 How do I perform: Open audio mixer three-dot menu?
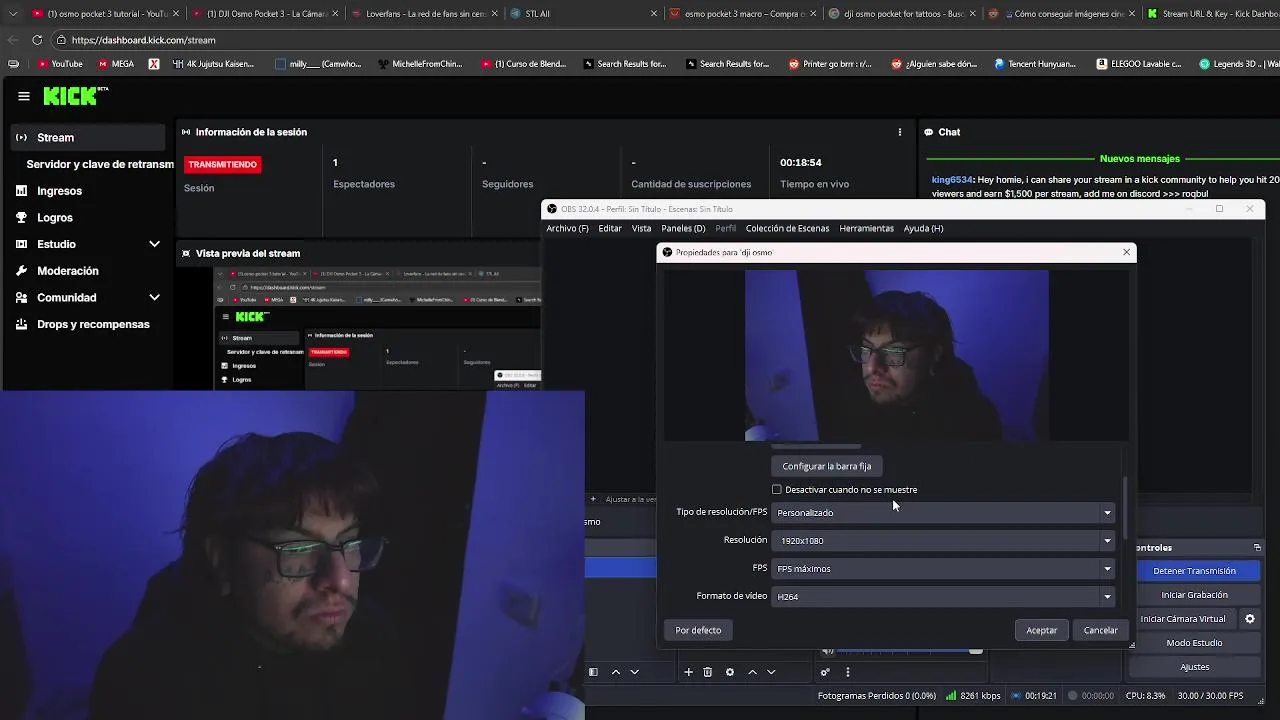coord(848,672)
